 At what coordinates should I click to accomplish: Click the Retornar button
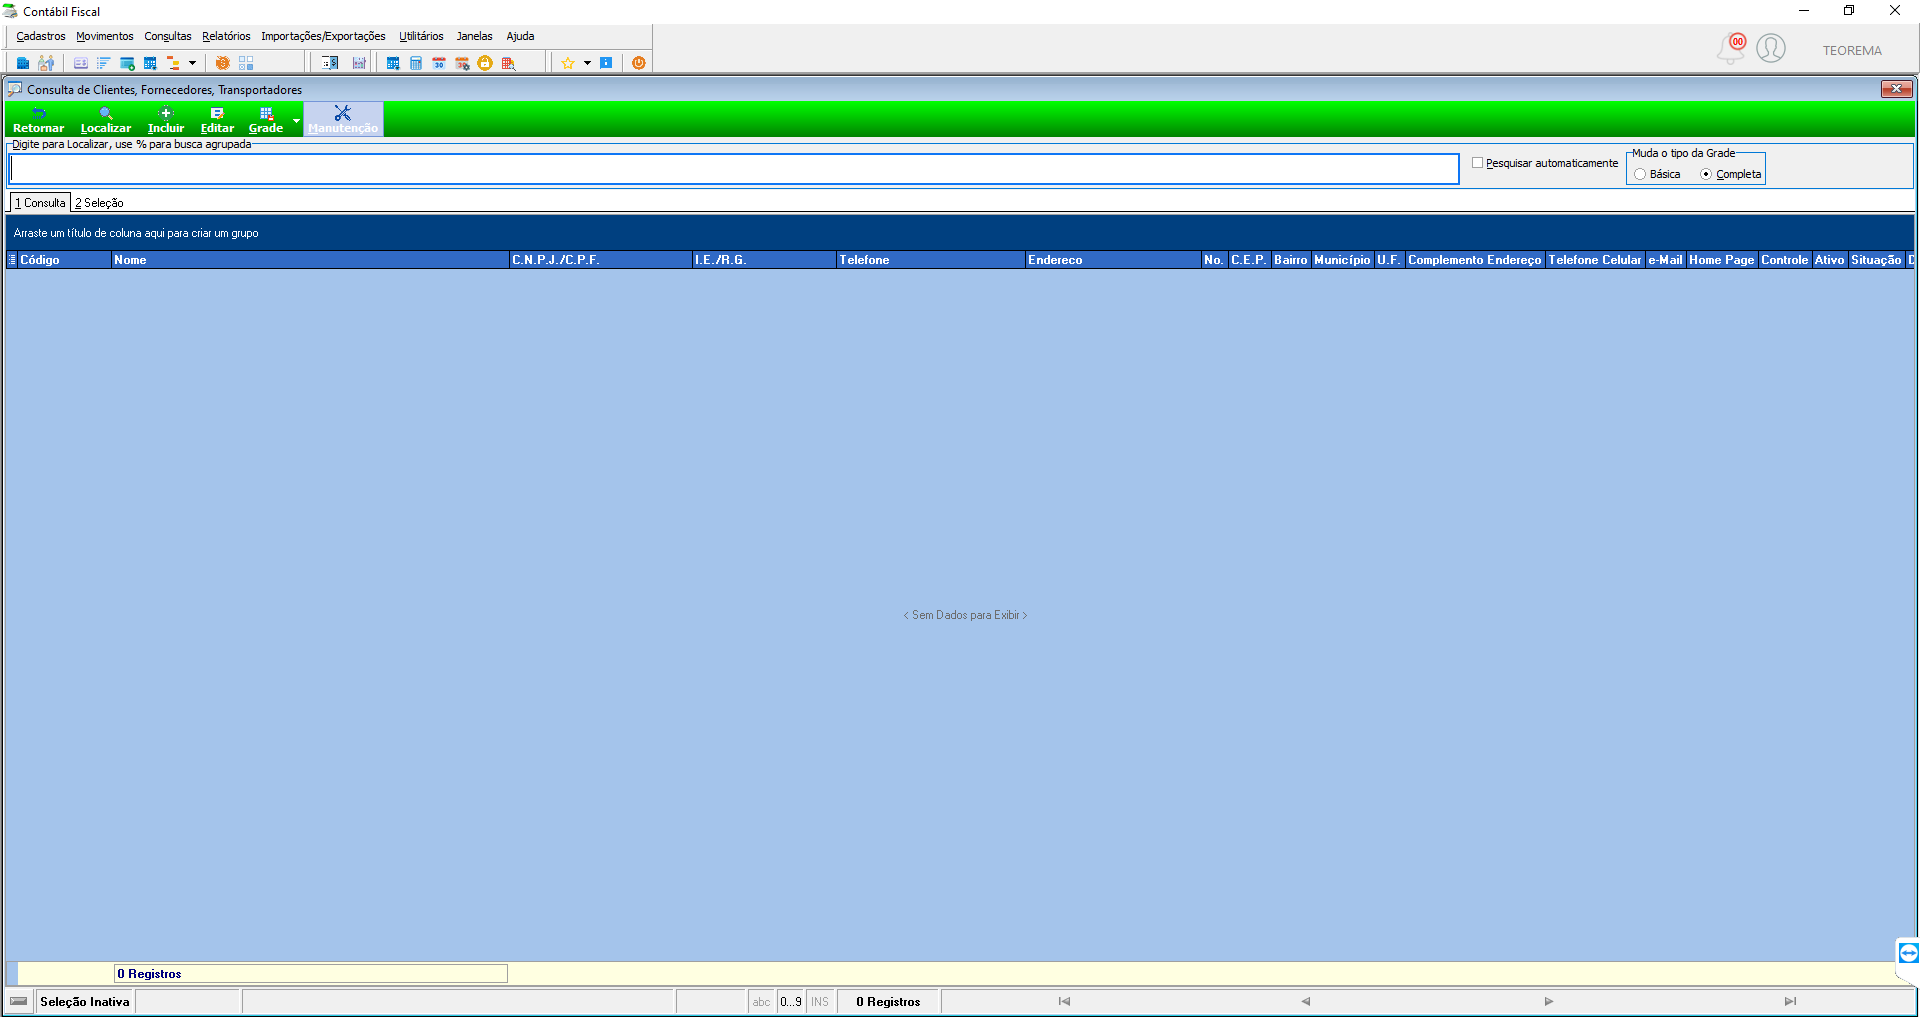(x=38, y=119)
